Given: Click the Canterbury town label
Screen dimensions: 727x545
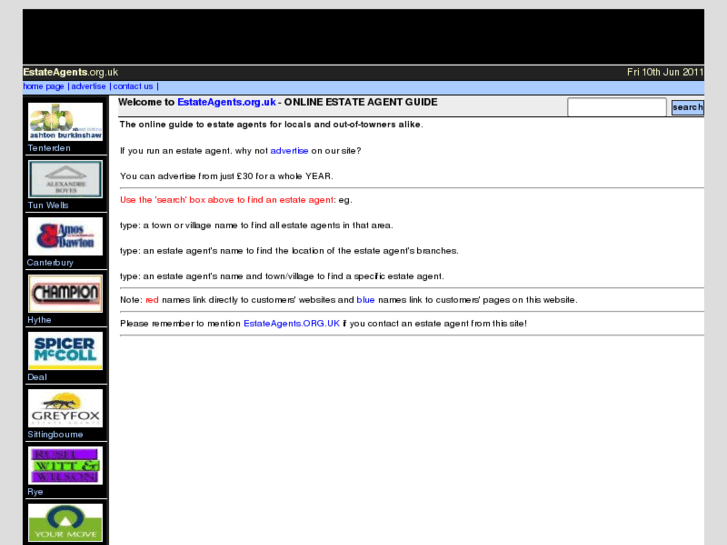Looking at the screenshot, I should tap(50, 263).
